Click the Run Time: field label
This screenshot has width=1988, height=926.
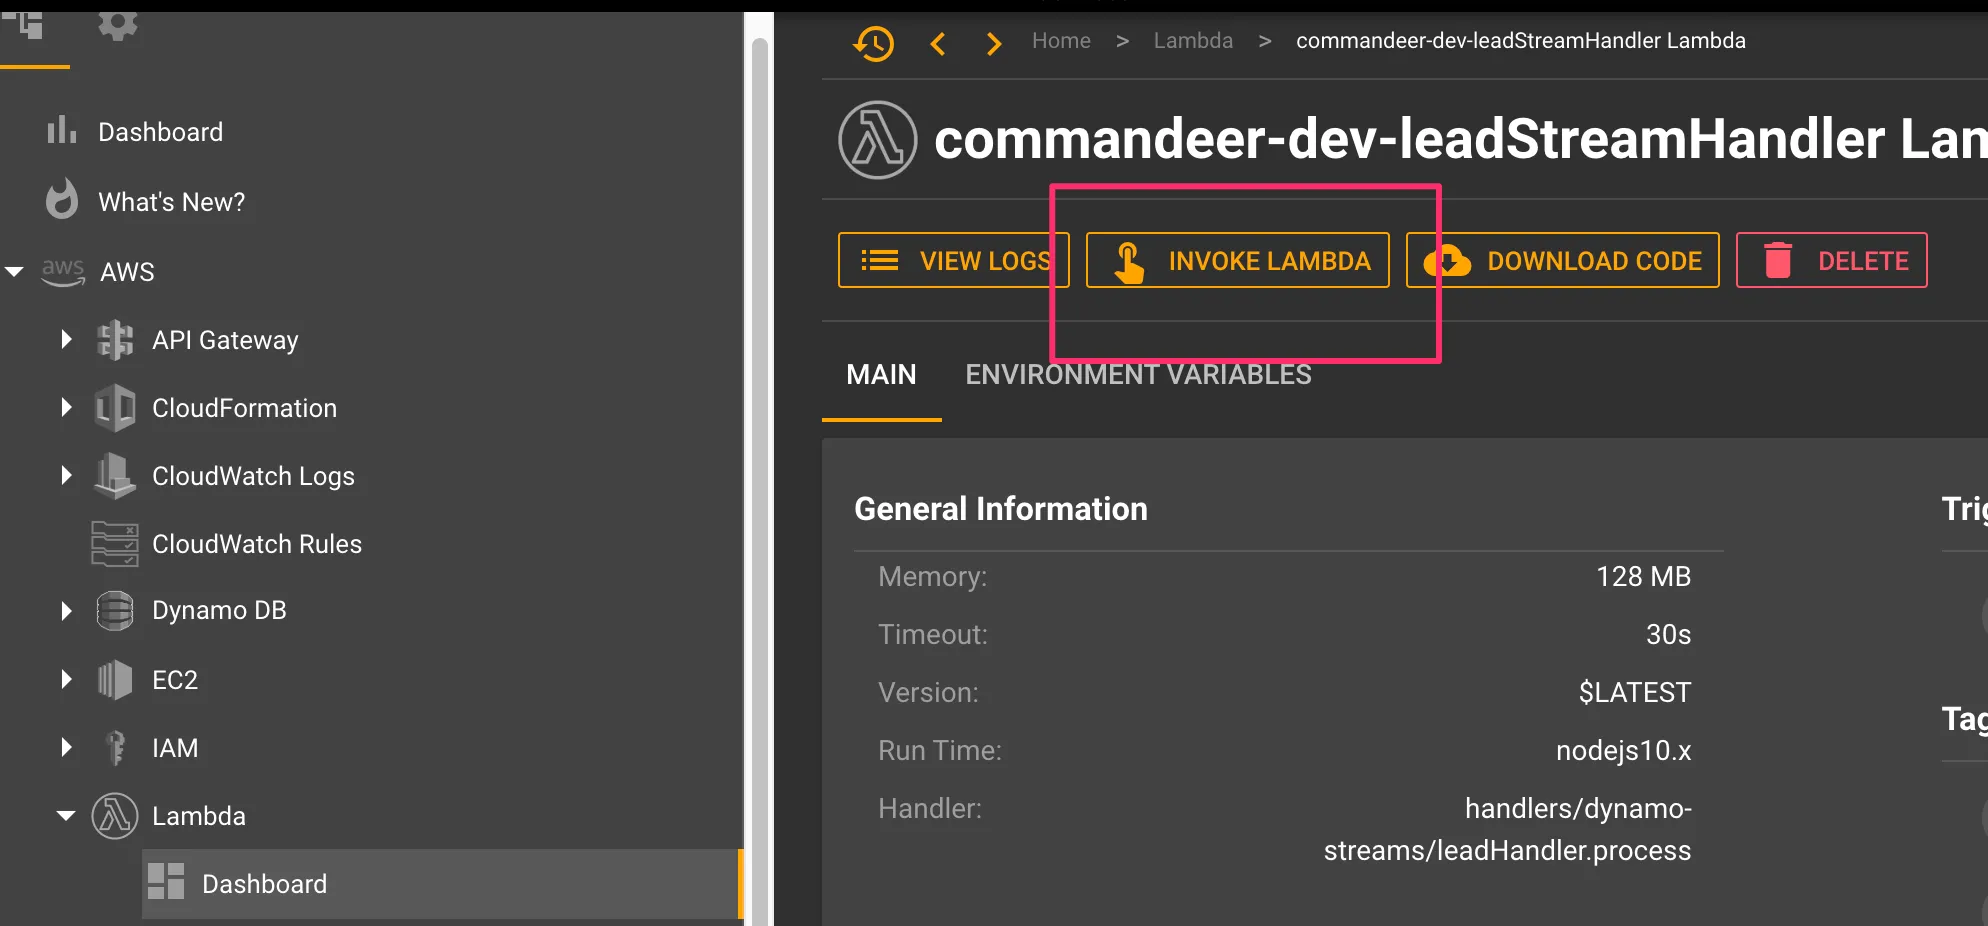pos(940,751)
